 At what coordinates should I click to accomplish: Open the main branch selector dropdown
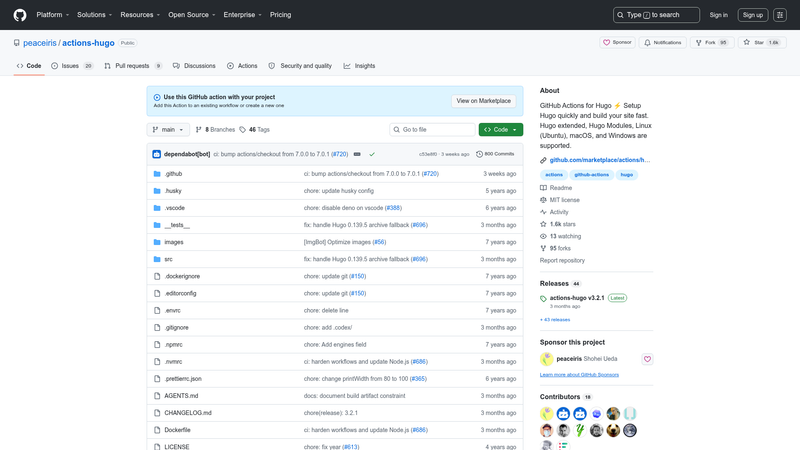[168, 130]
